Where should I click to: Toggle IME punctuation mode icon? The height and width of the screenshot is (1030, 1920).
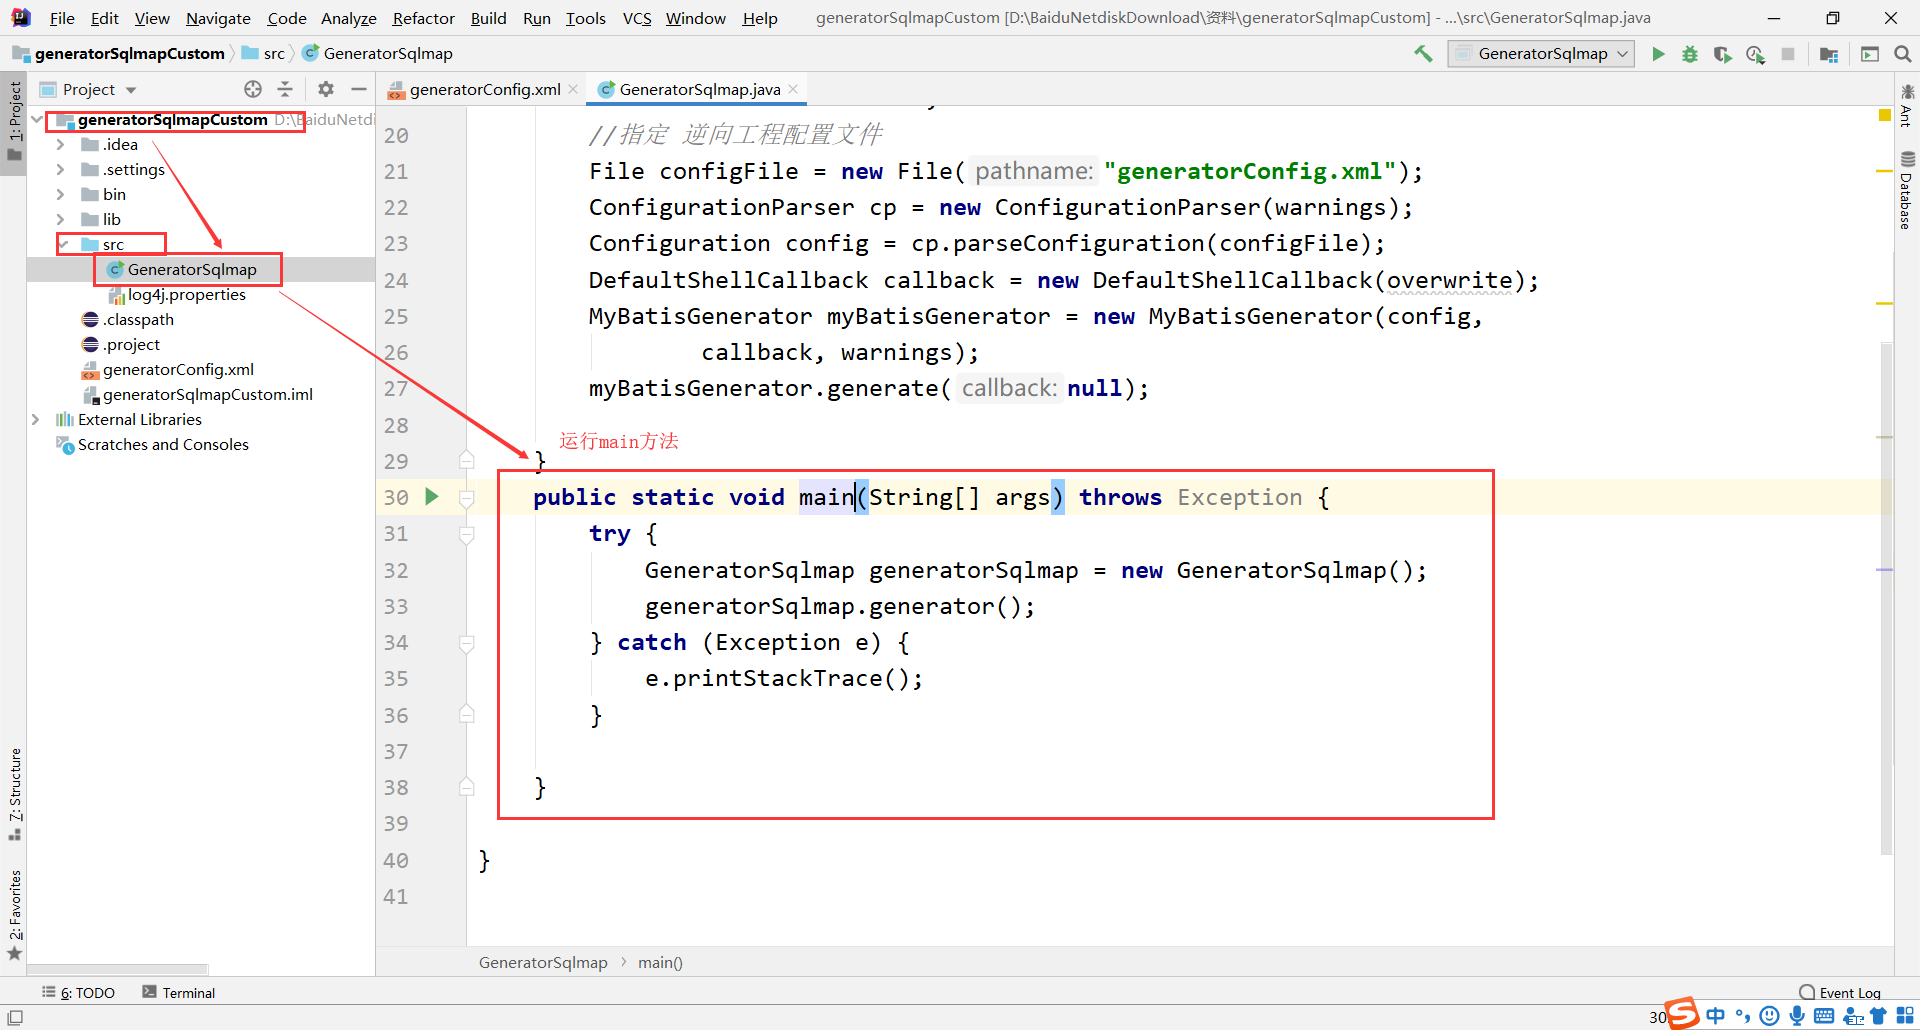click(x=1743, y=1016)
